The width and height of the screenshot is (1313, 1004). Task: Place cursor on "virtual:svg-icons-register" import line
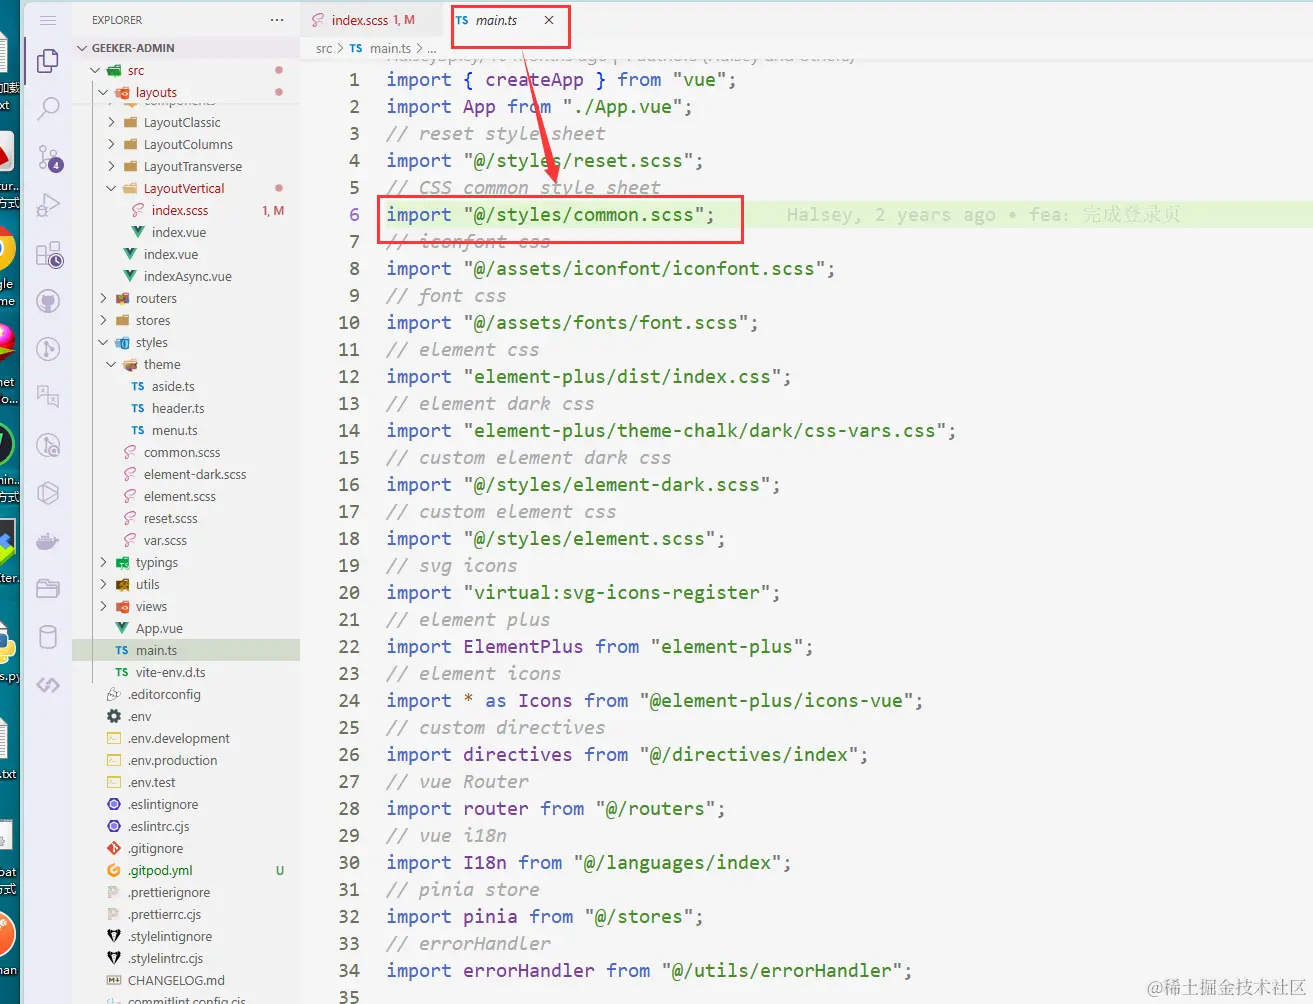tap(583, 592)
